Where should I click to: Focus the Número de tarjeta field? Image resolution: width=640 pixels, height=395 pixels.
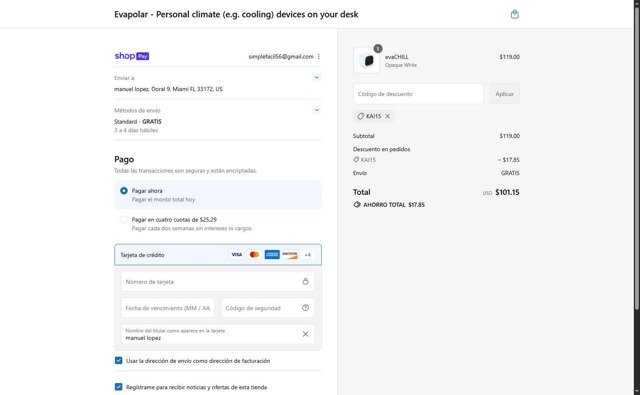pos(218,282)
